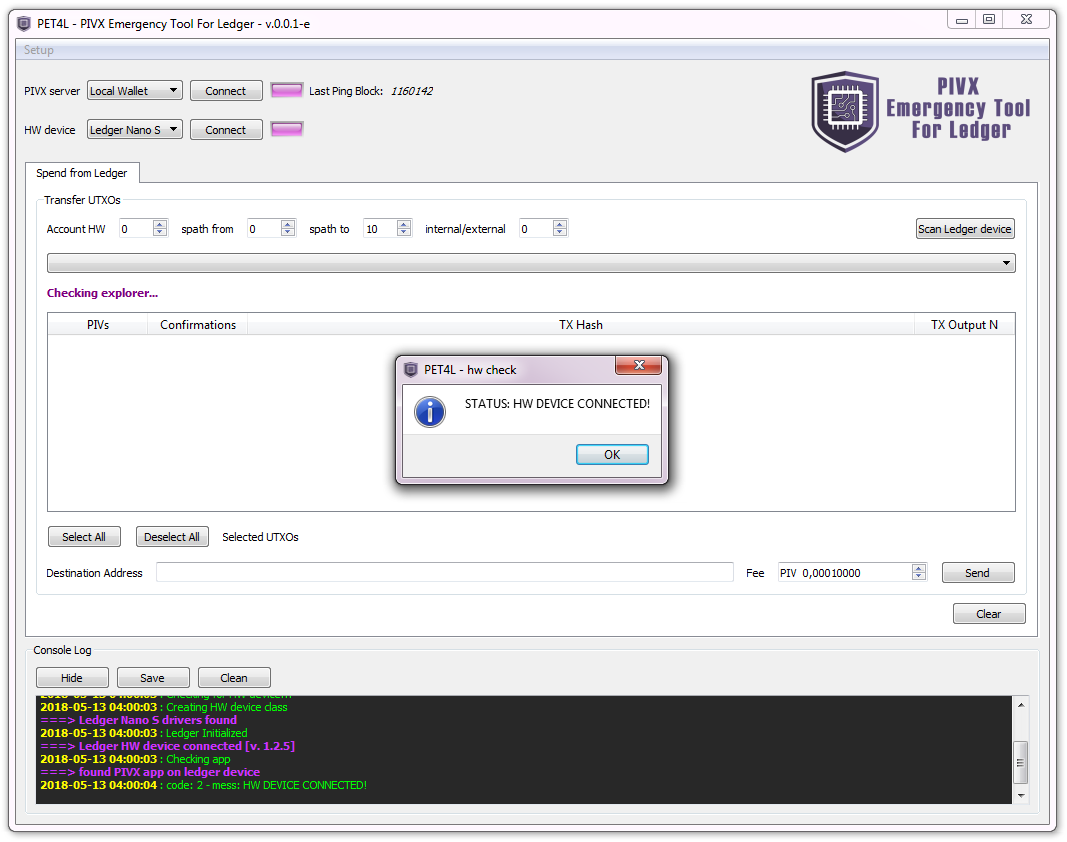The height and width of the screenshot is (842, 1067).
Task: Click the Last Ping Block value 1160142
Action: pos(411,91)
